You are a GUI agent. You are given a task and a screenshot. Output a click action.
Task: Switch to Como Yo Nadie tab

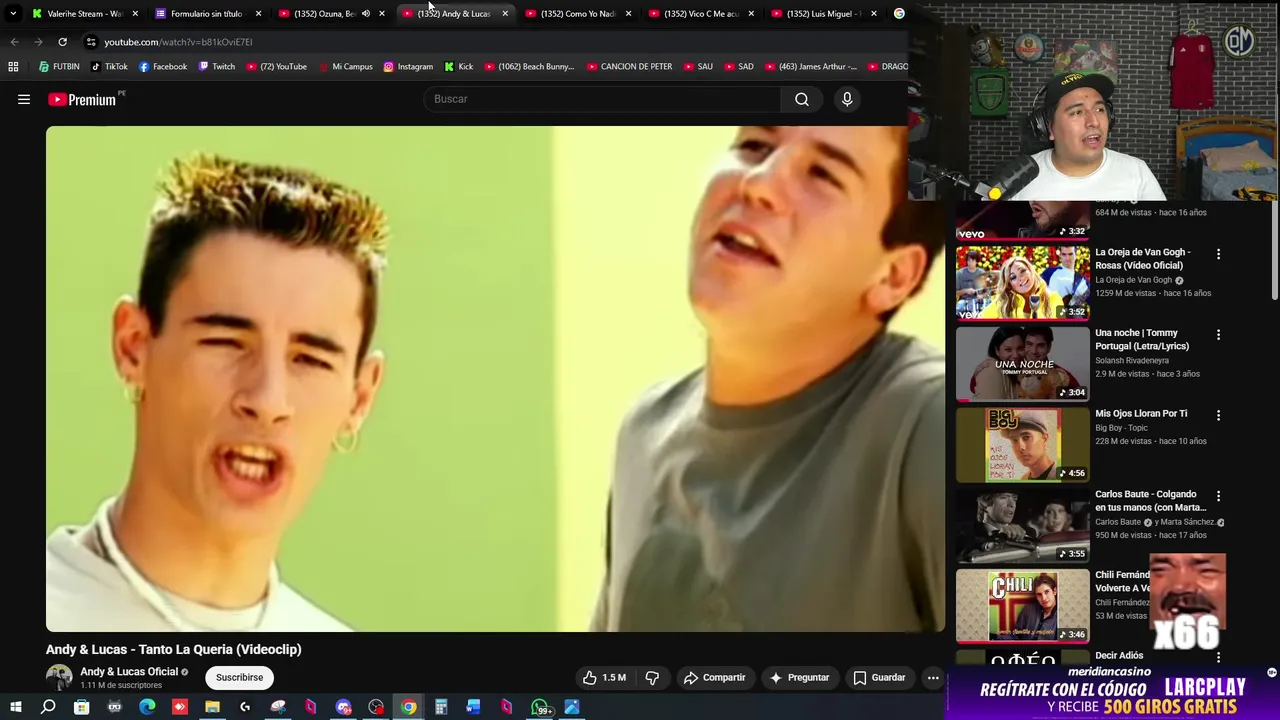577,14
